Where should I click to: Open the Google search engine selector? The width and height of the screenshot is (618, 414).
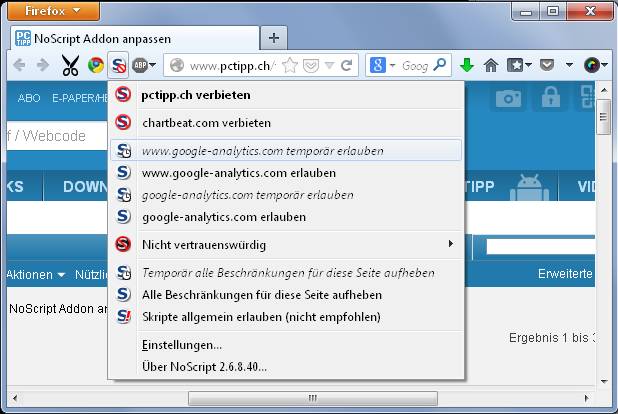coord(382,65)
